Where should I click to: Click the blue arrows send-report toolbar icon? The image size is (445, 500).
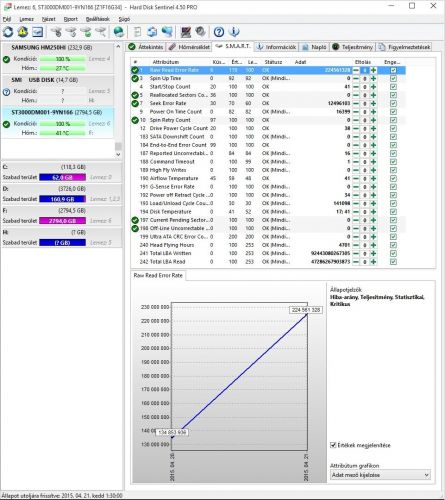click(152, 32)
